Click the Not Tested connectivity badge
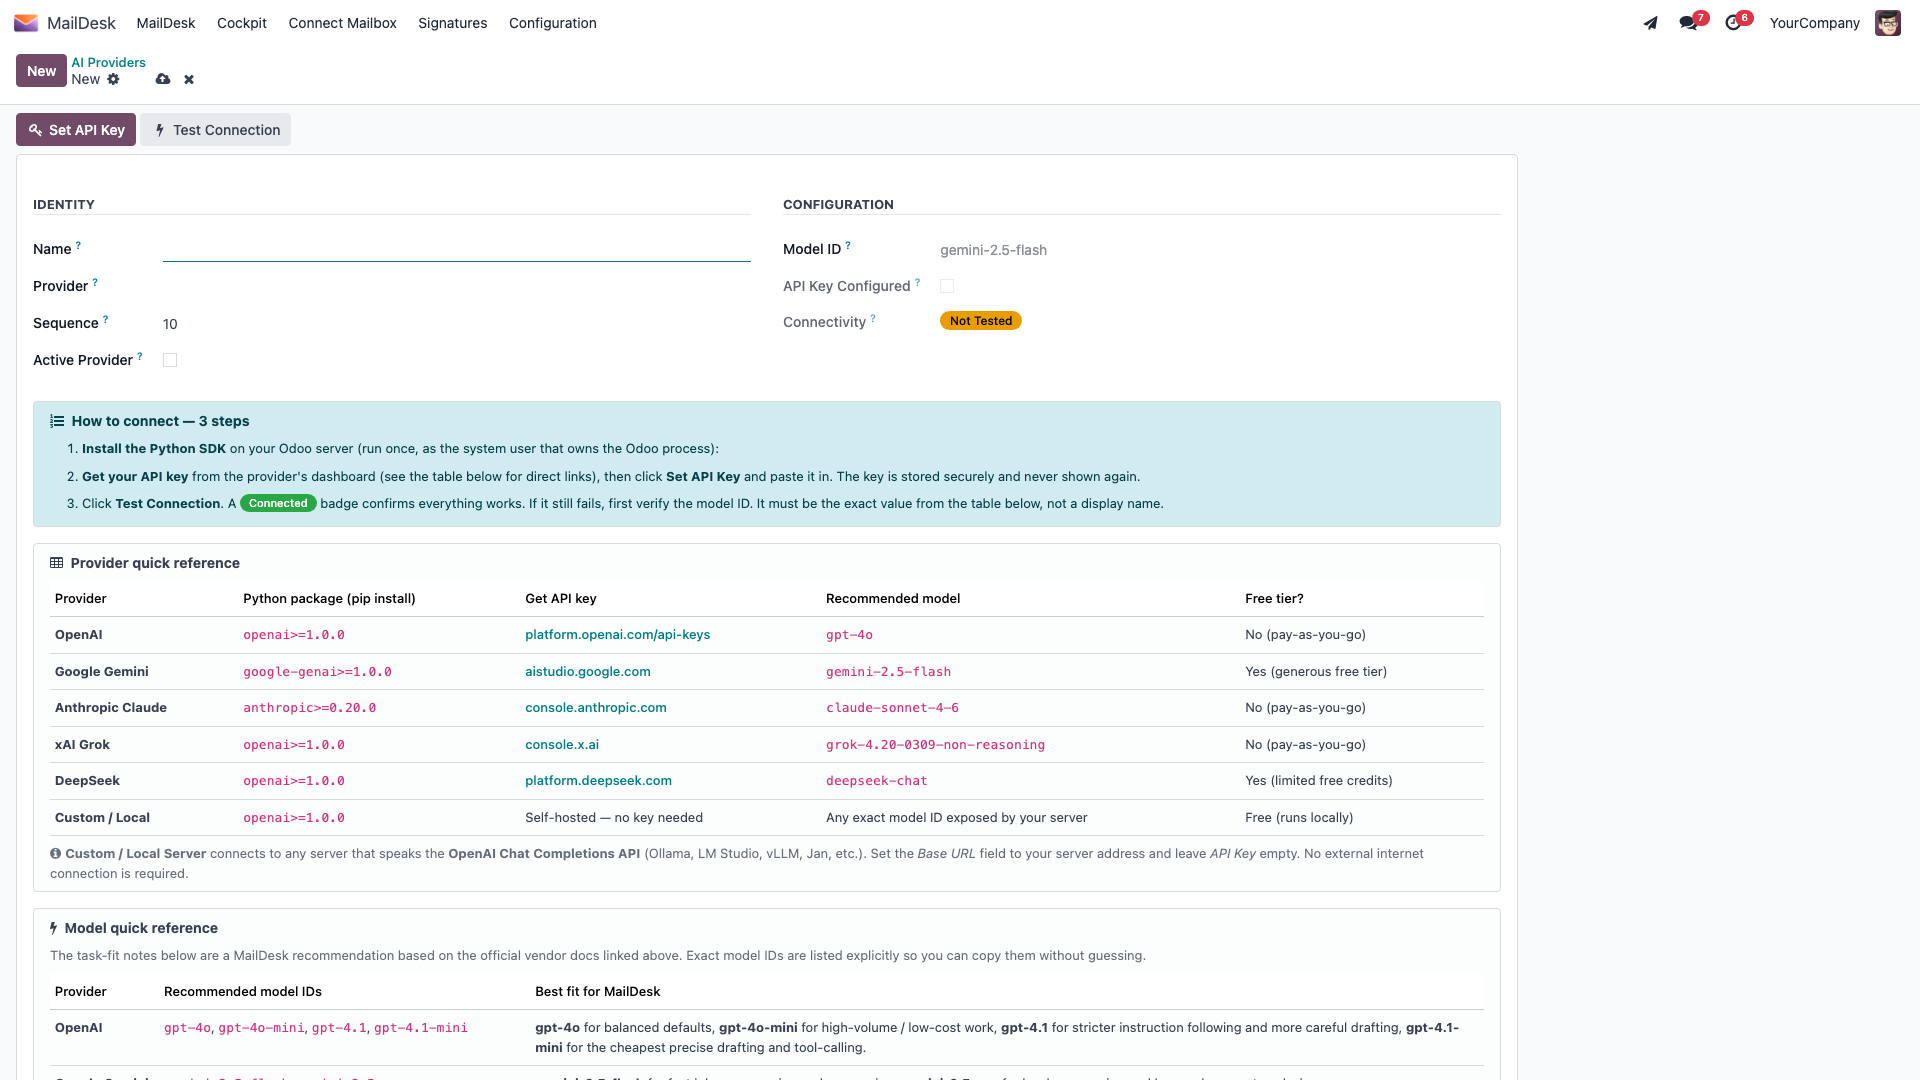Viewport: 1920px width, 1080px height. click(x=980, y=321)
